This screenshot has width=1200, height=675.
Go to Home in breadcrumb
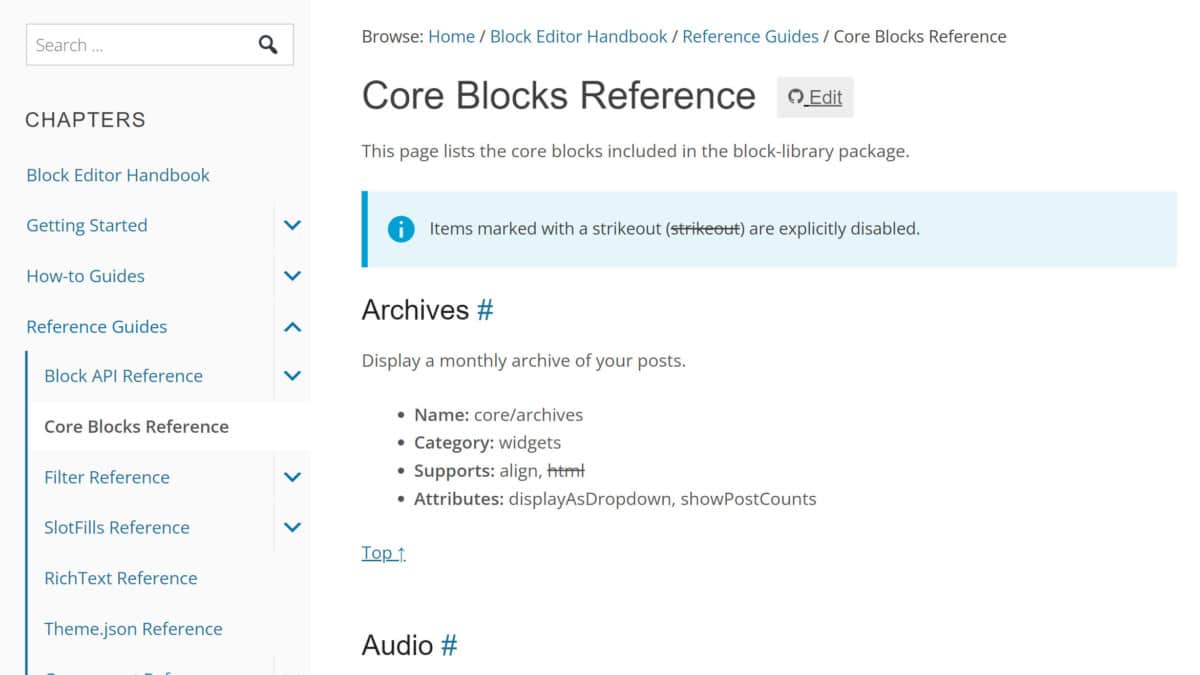(451, 37)
